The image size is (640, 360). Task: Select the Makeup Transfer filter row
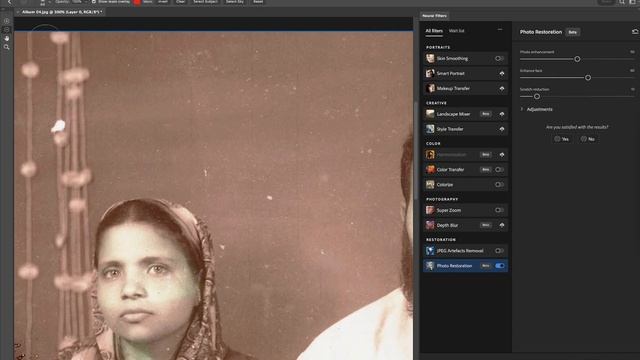tap(465, 88)
